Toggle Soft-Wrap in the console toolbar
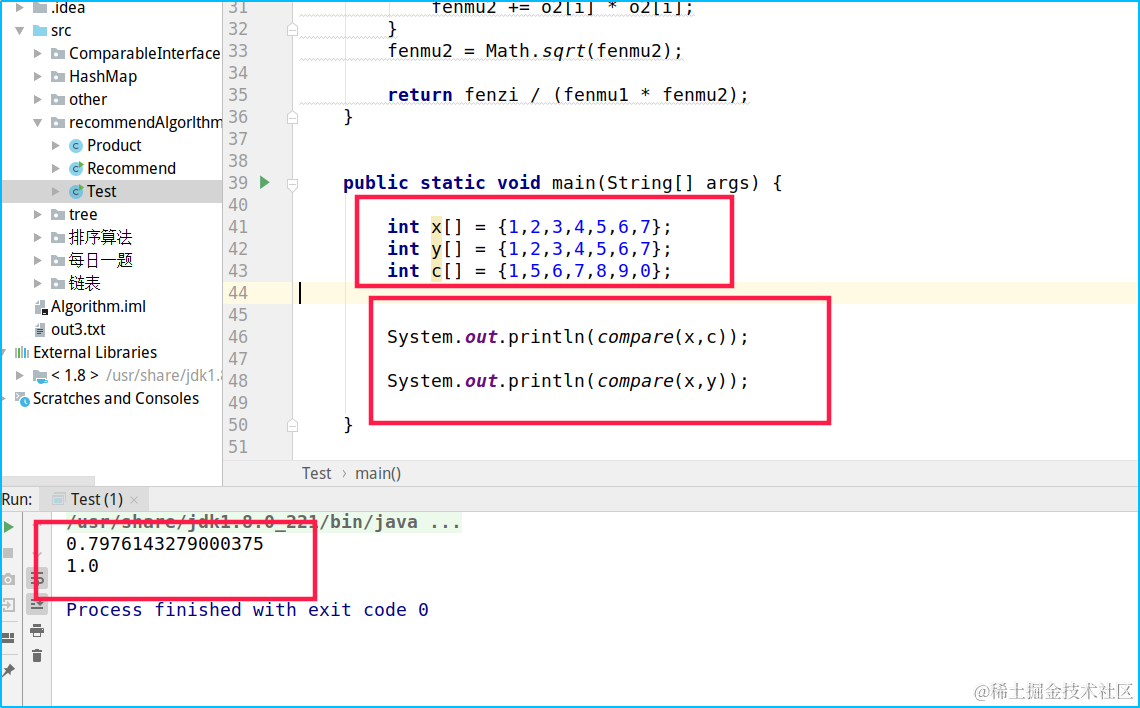 pyautogui.click(x=37, y=579)
